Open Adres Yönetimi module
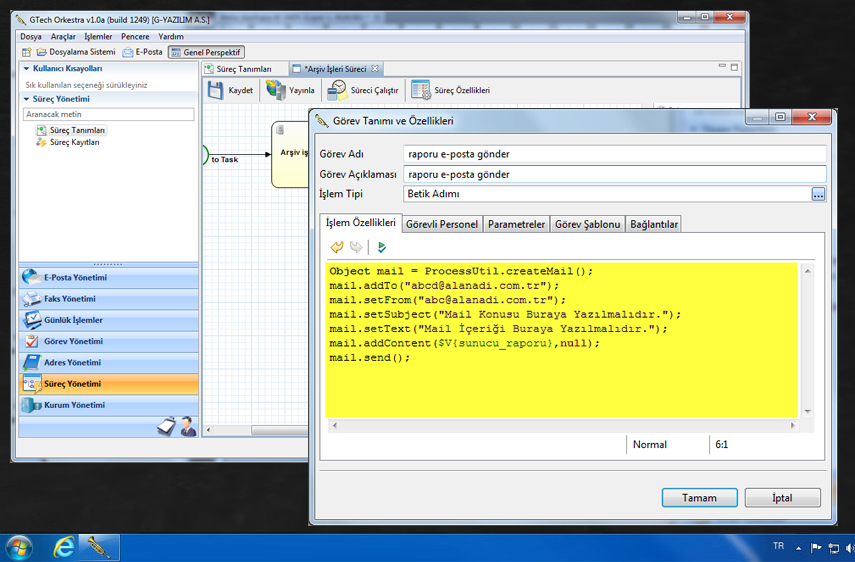Viewport: 855px width, 562px height. click(109, 362)
